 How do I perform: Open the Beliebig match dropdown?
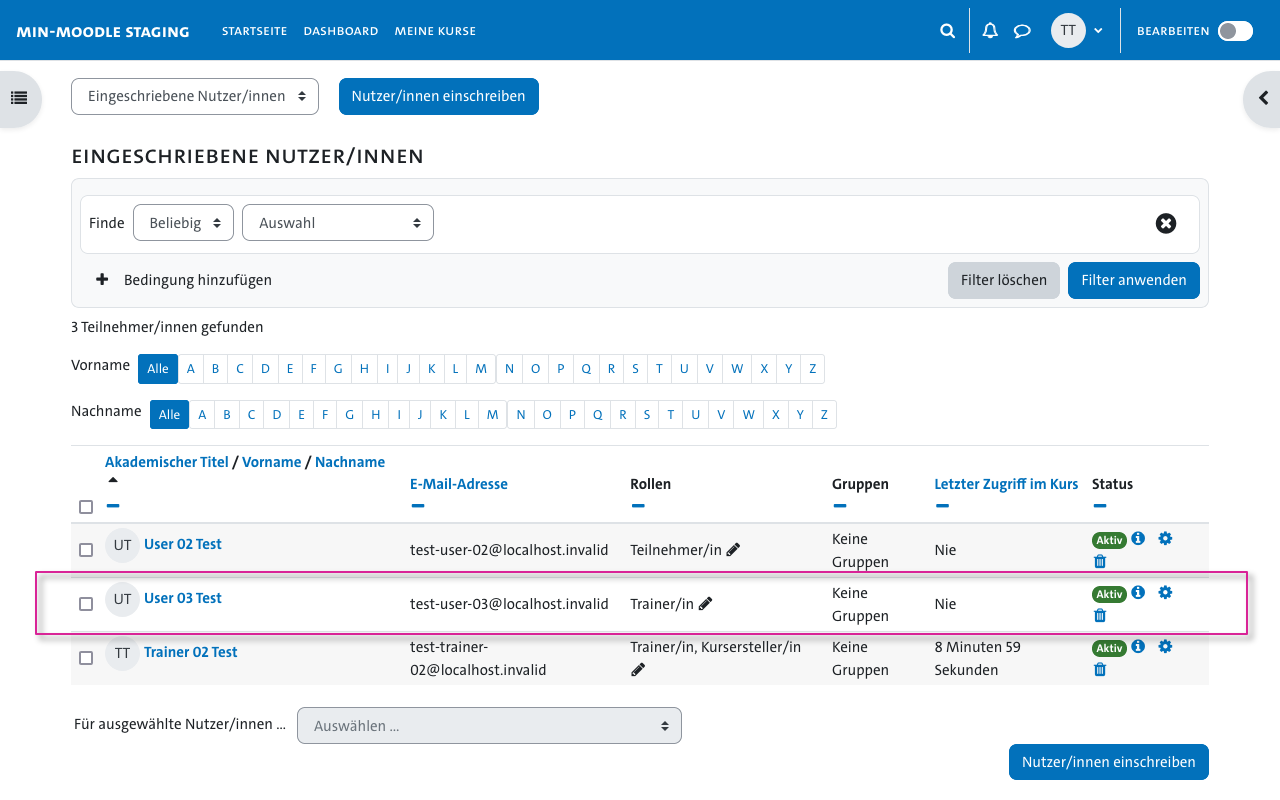tap(183, 223)
